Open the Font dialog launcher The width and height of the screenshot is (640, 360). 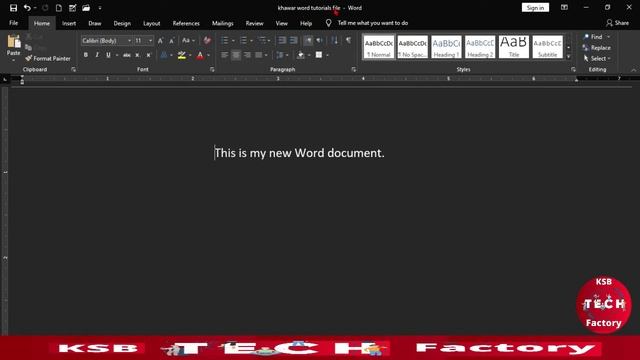pyautogui.click(x=212, y=70)
